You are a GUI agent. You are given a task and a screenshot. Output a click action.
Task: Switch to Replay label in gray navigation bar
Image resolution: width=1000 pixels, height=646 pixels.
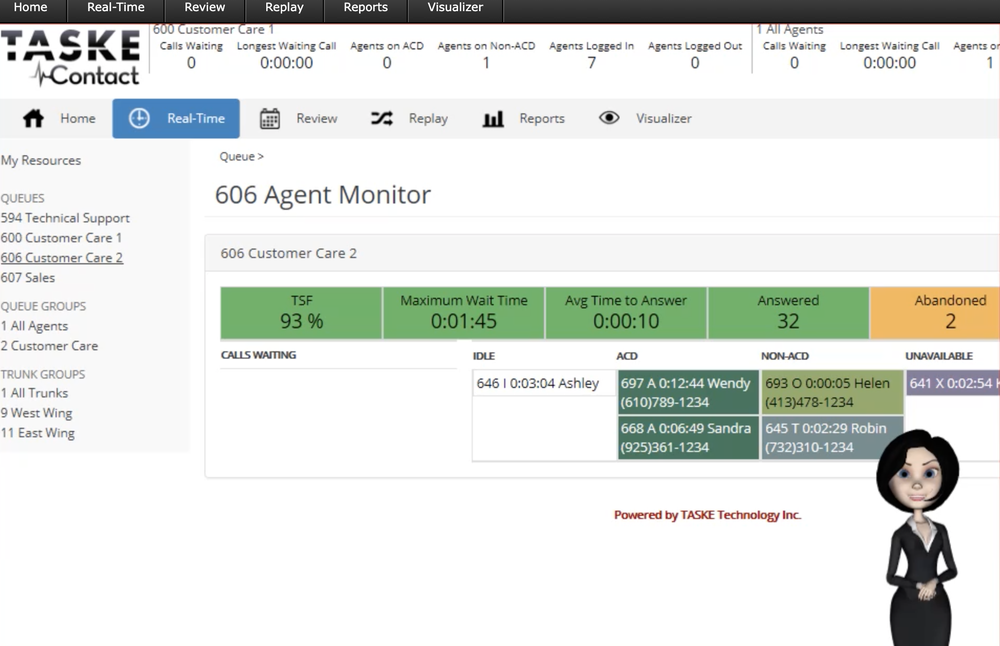[428, 119]
